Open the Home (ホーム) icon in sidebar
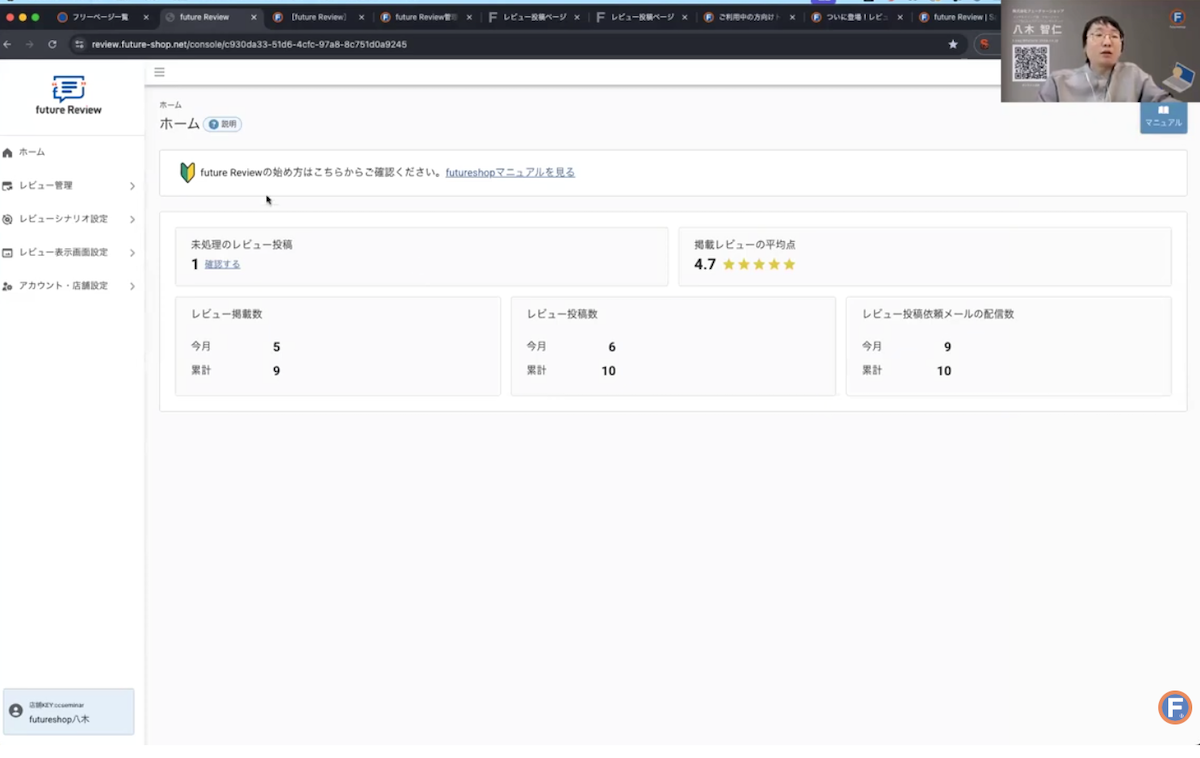 tap(18, 152)
